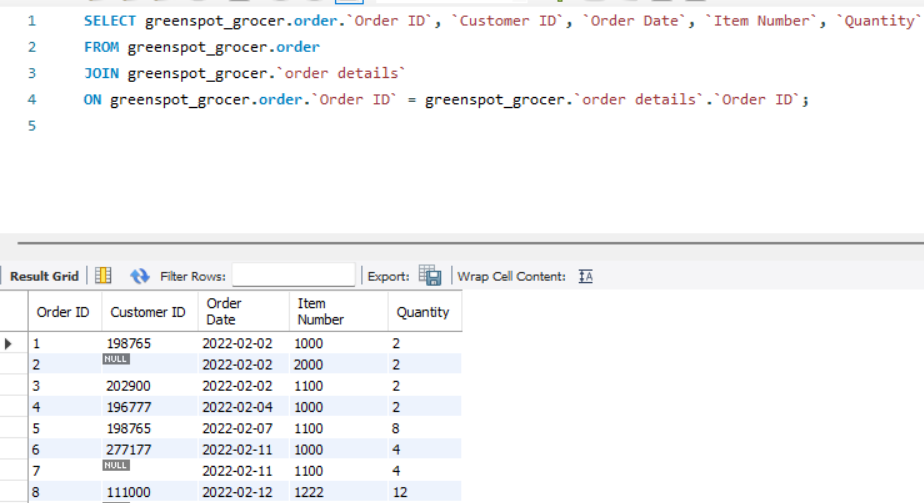Viewport: 924px width, 503px height.
Task: Focus the Filter Rows input field
Action: pyautogui.click(x=293, y=275)
